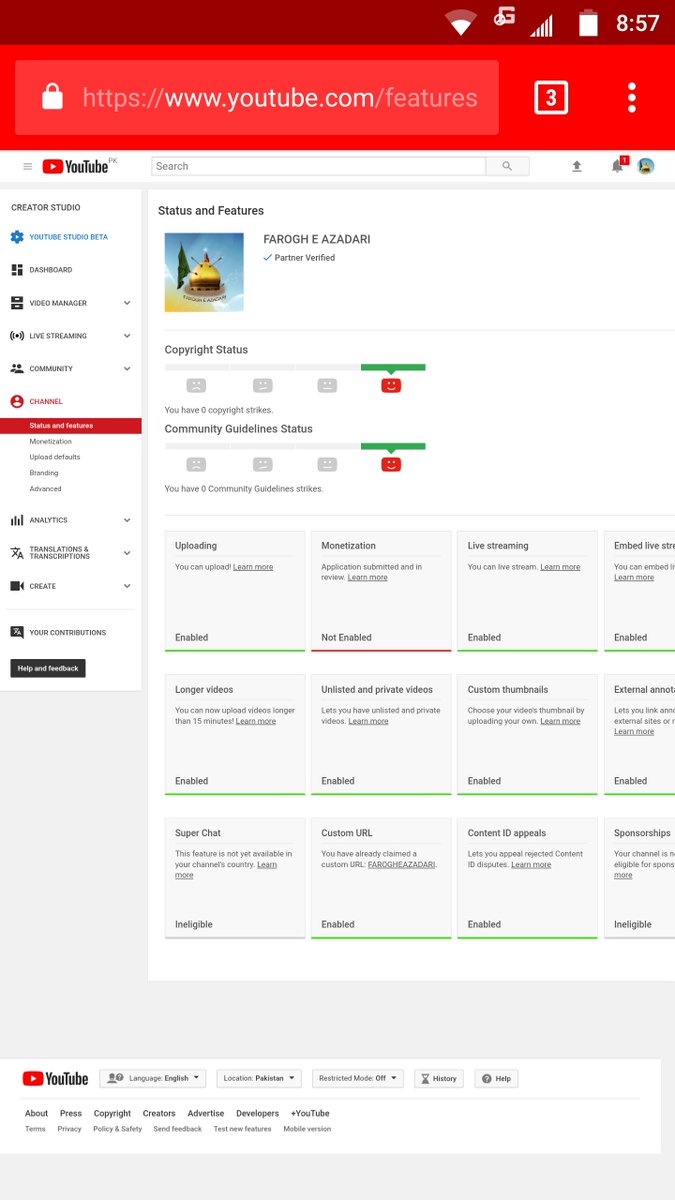Open the notifications bell

(618, 166)
